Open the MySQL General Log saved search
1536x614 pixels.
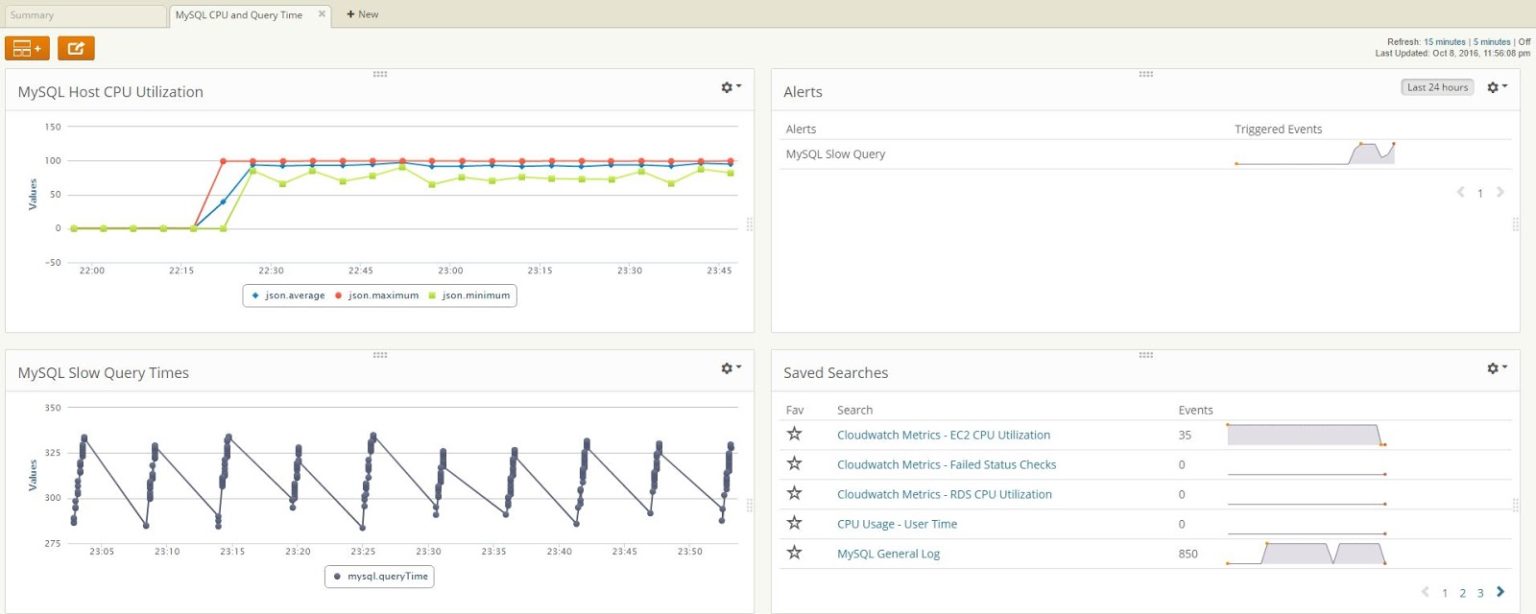click(887, 553)
